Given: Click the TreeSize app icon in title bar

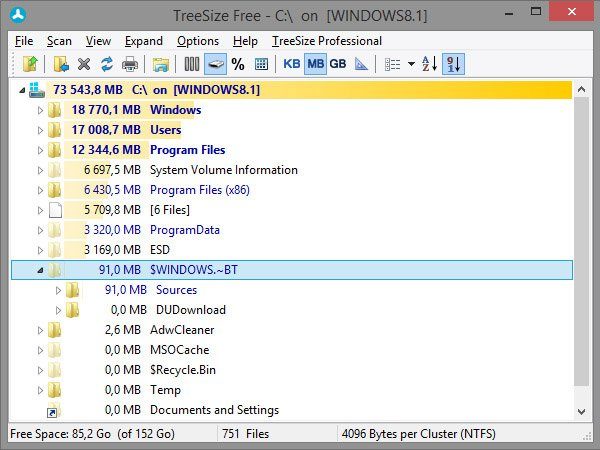Looking at the screenshot, I should pyautogui.click(x=18, y=15).
